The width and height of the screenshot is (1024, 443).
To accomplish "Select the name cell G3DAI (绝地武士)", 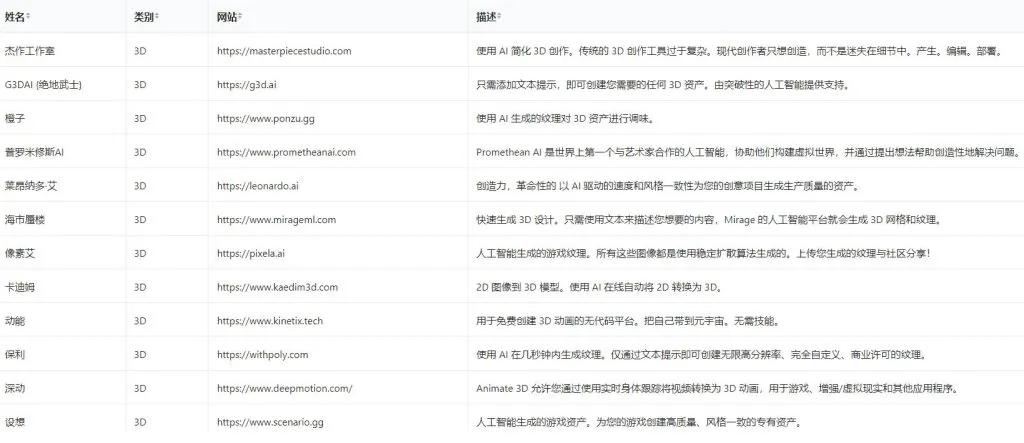I will click(42, 85).
